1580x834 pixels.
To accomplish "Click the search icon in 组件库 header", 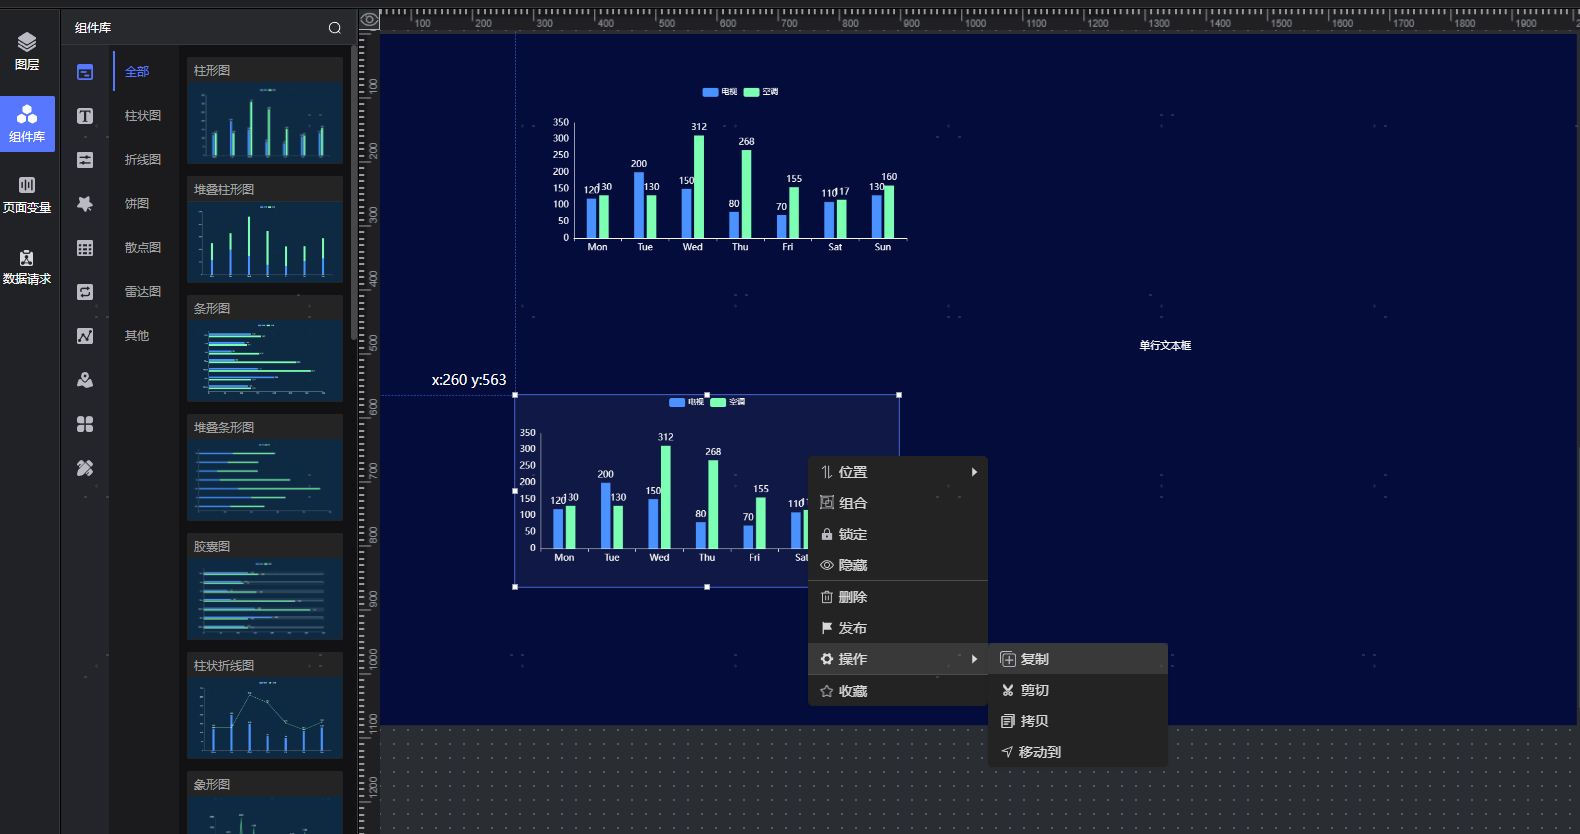I will (335, 28).
